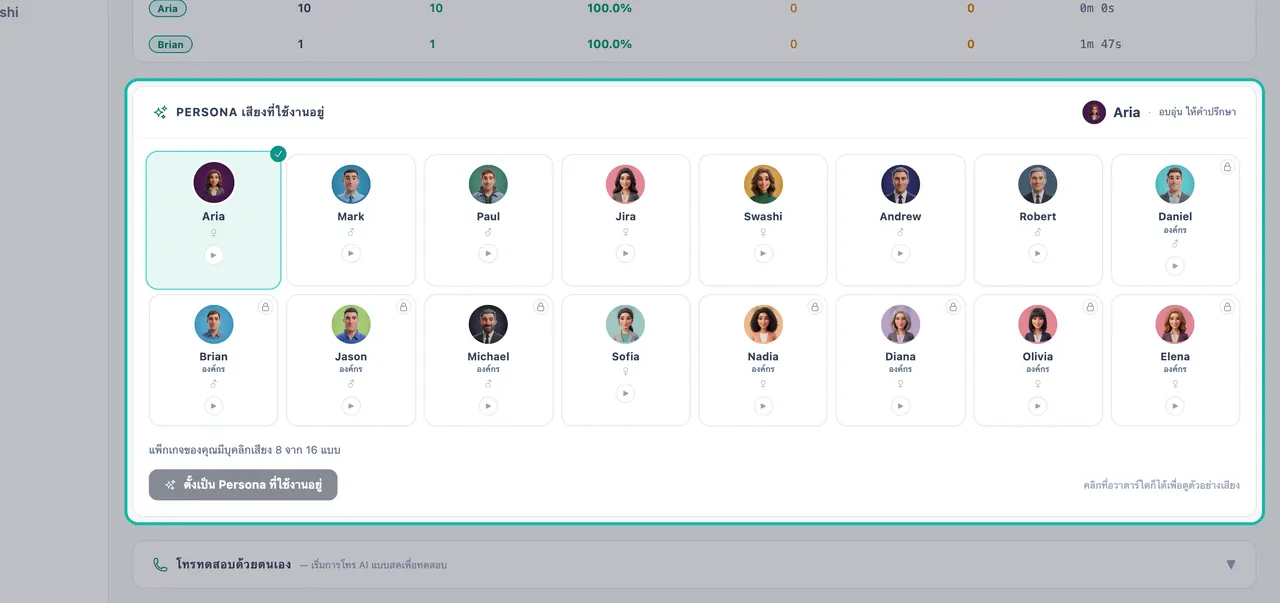Screen dimensions: 1280x603
Task: Click the hint คลิกที่อวาตาร์ใดก็ได้เพื่อดูตัวอย่างเสียง
Action: (x=1161, y=485)
